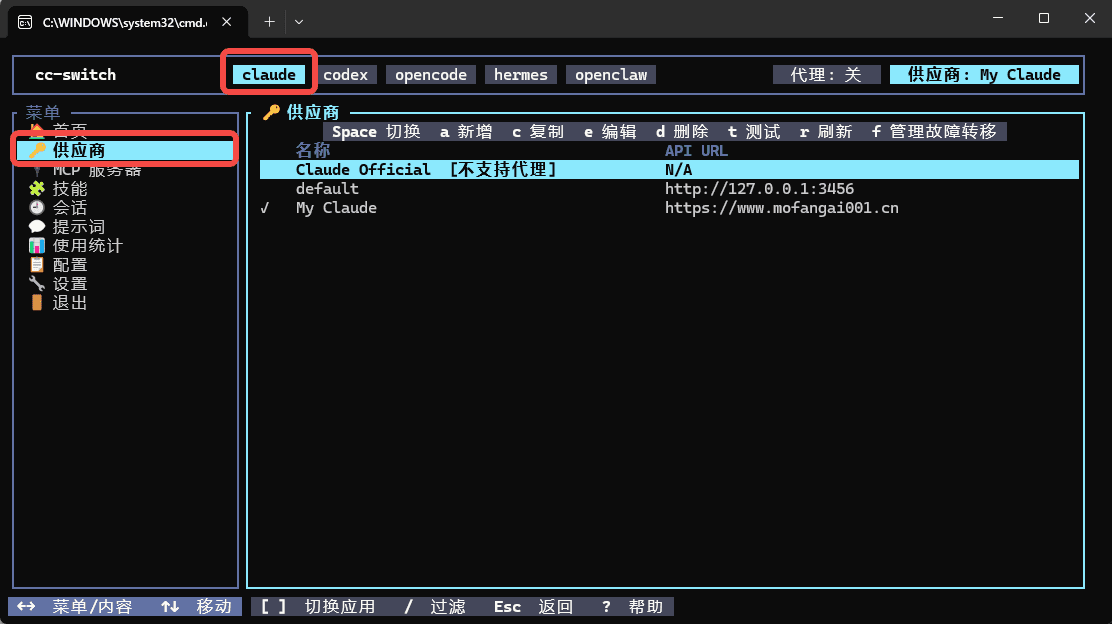
Task: Open the openclaw tab
Action: click(x=611, y=74)
